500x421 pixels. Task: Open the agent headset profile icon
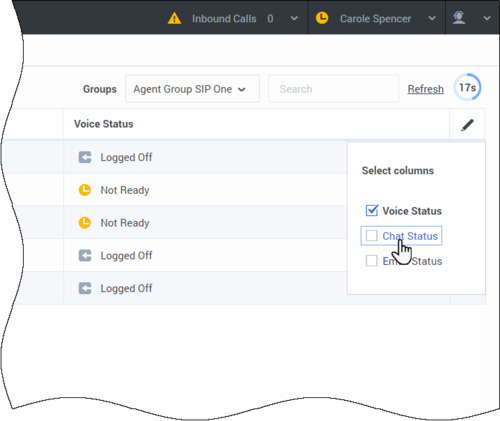pos(459,18)
